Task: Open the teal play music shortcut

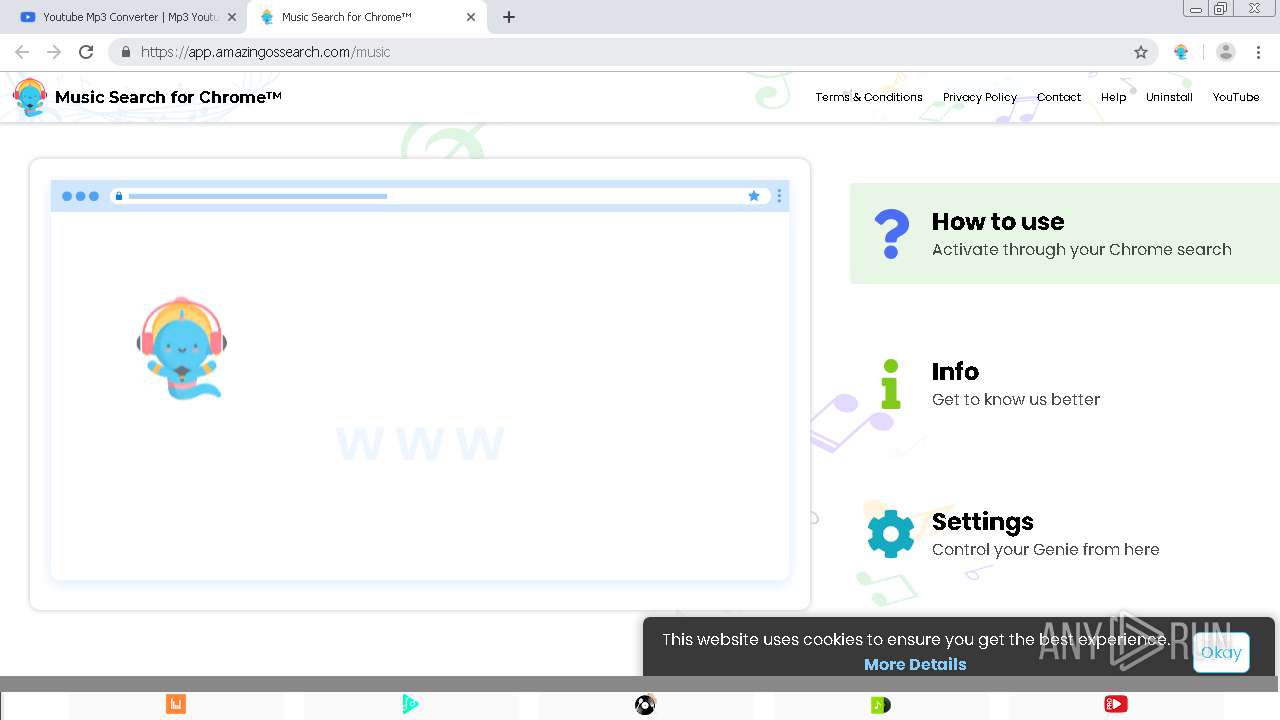Action: pyautogui.click(x=411, y=705)
